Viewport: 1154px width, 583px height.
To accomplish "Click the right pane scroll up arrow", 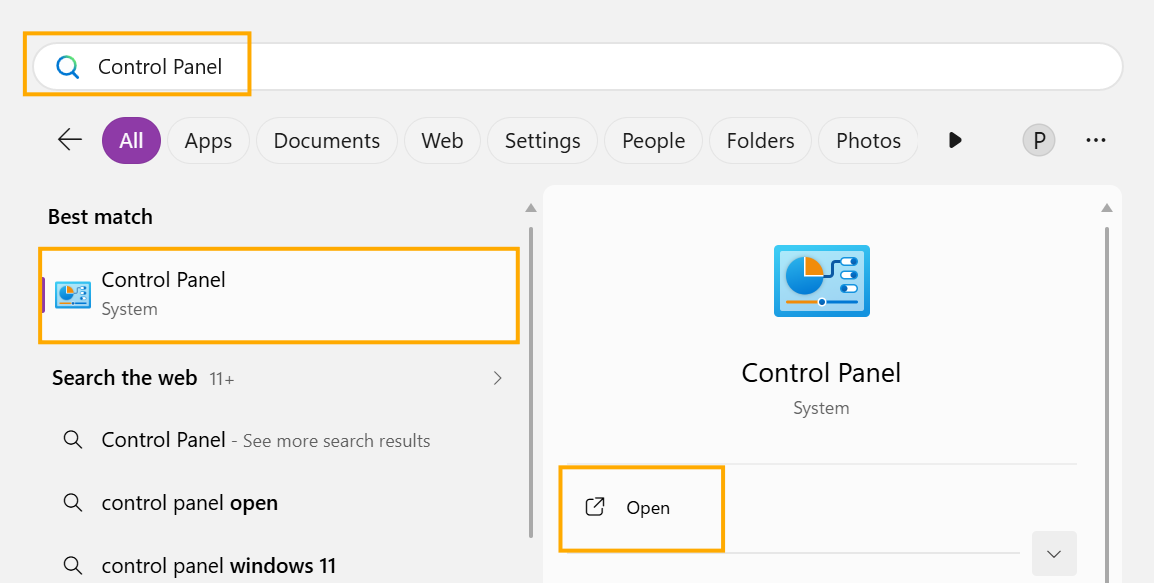I will (1106, 208).
